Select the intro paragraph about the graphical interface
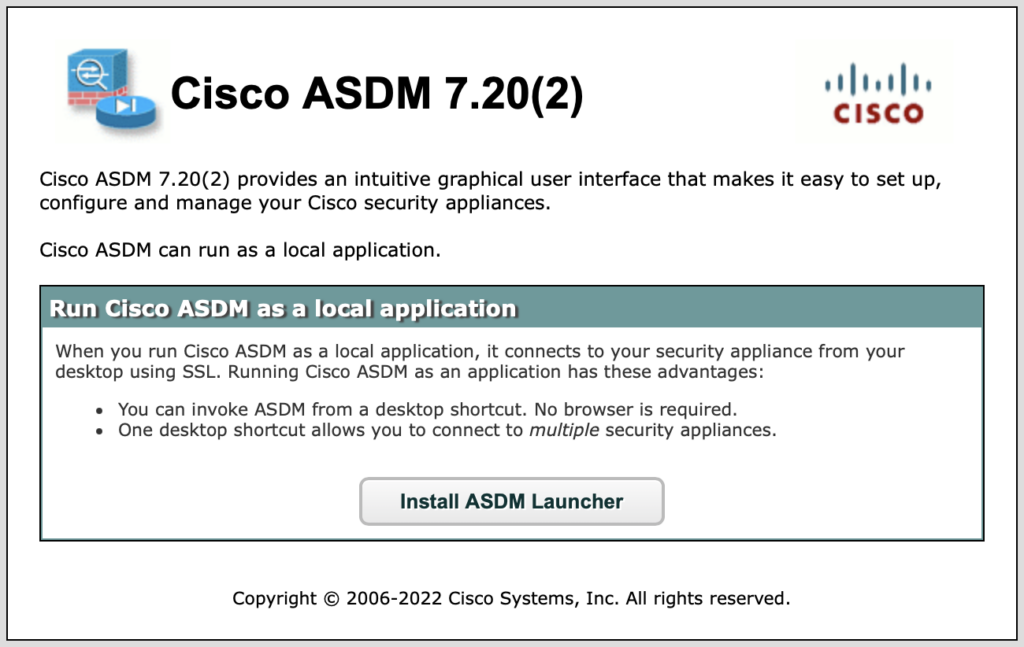Image resolution: width=1024 pixels, height=647 pixels. point(490,190)
